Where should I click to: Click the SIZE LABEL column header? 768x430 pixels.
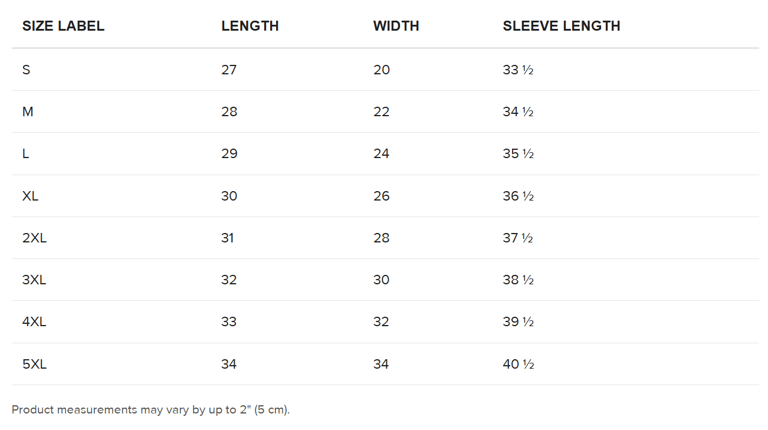63,26
